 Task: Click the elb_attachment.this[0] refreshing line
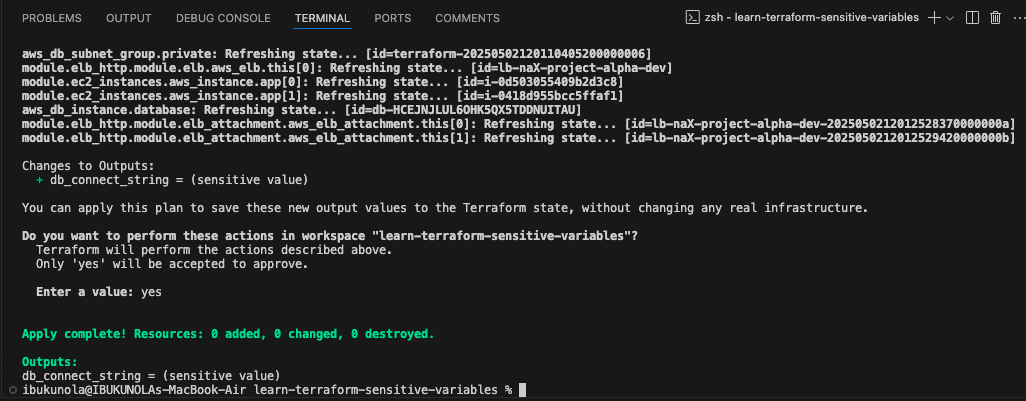click(x=519, y=124)
